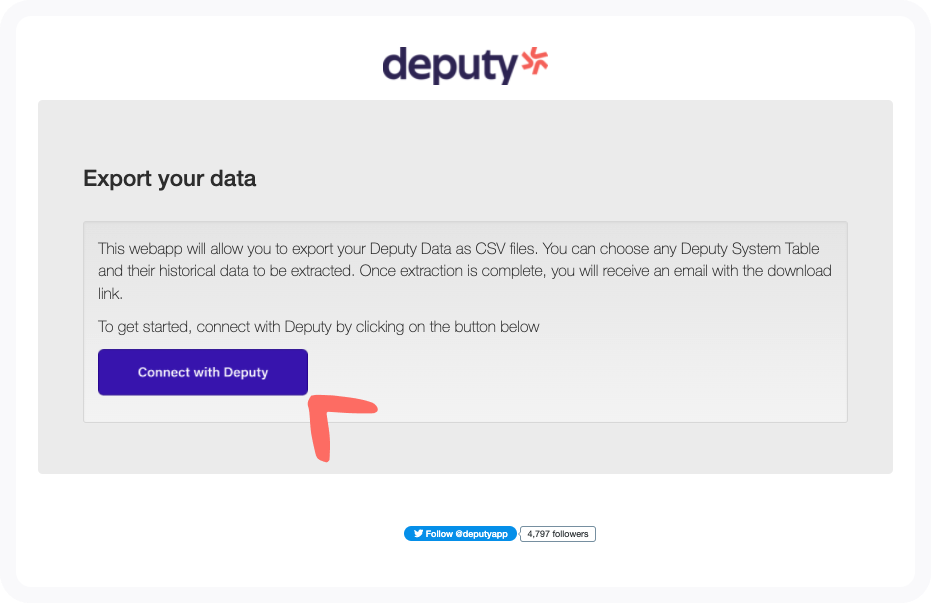Image resolution: width=931 pixels, height=603 pixels.
Task: Click the Connect with Deputy button
Action: click(202, 372)
